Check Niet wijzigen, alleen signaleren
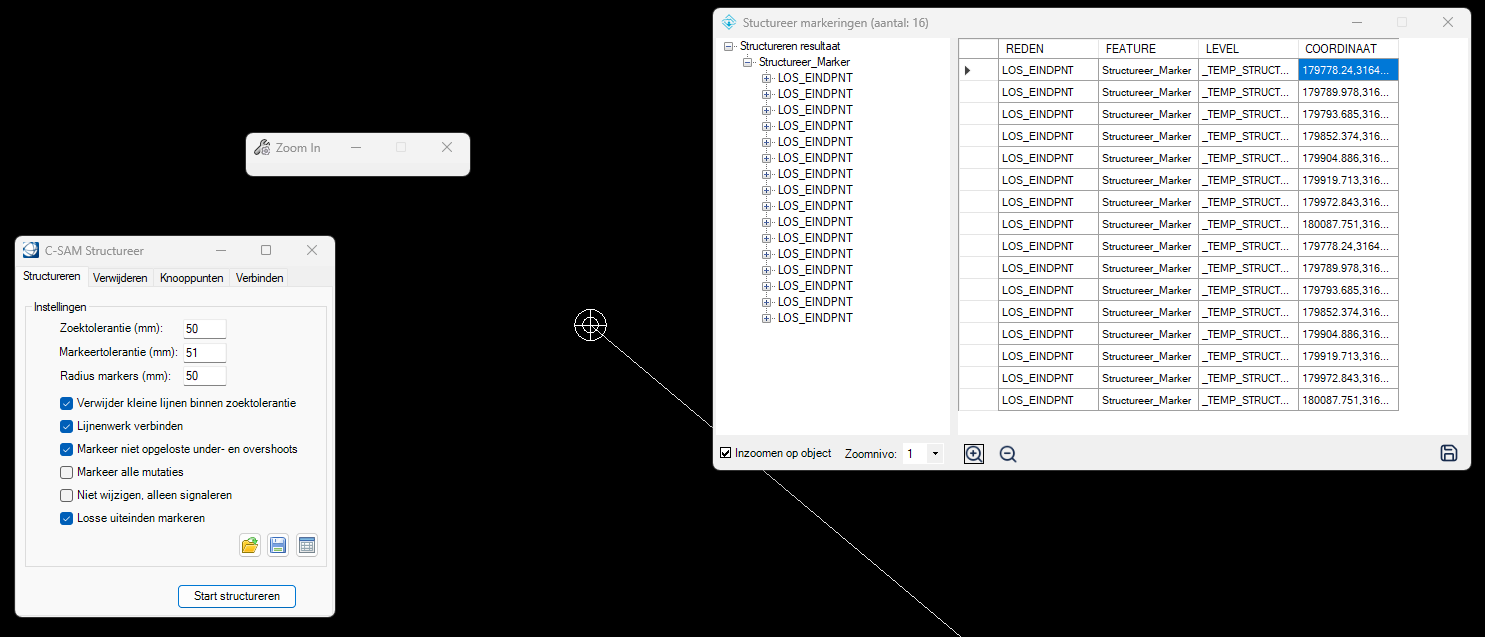This screenshot has height=637, width=1485. pos(67,495)
